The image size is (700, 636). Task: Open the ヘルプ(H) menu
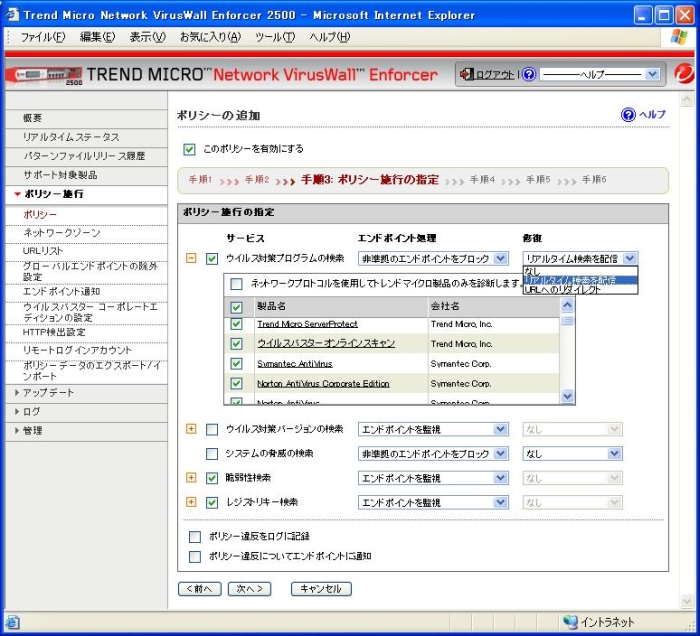[330, 37]
